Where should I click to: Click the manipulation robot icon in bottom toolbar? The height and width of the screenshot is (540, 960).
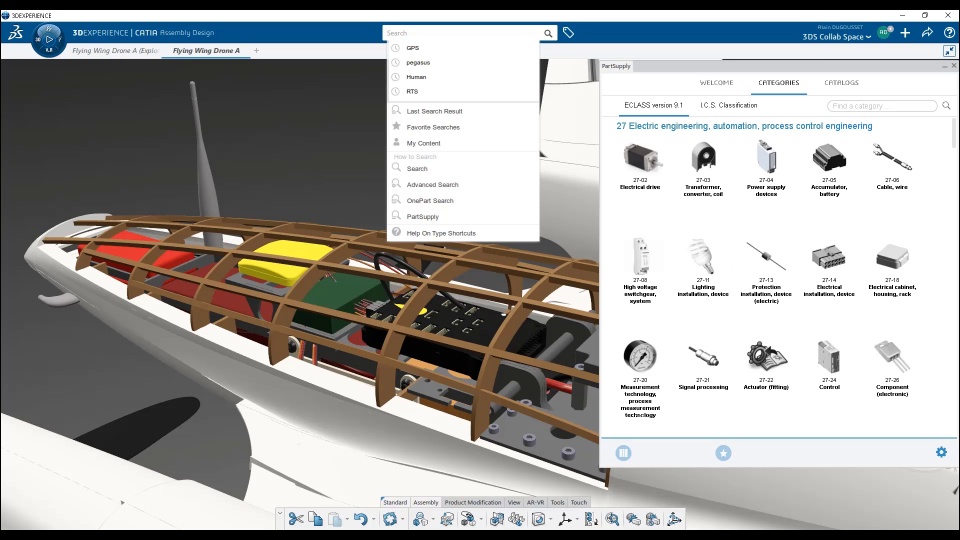(673, 519)
